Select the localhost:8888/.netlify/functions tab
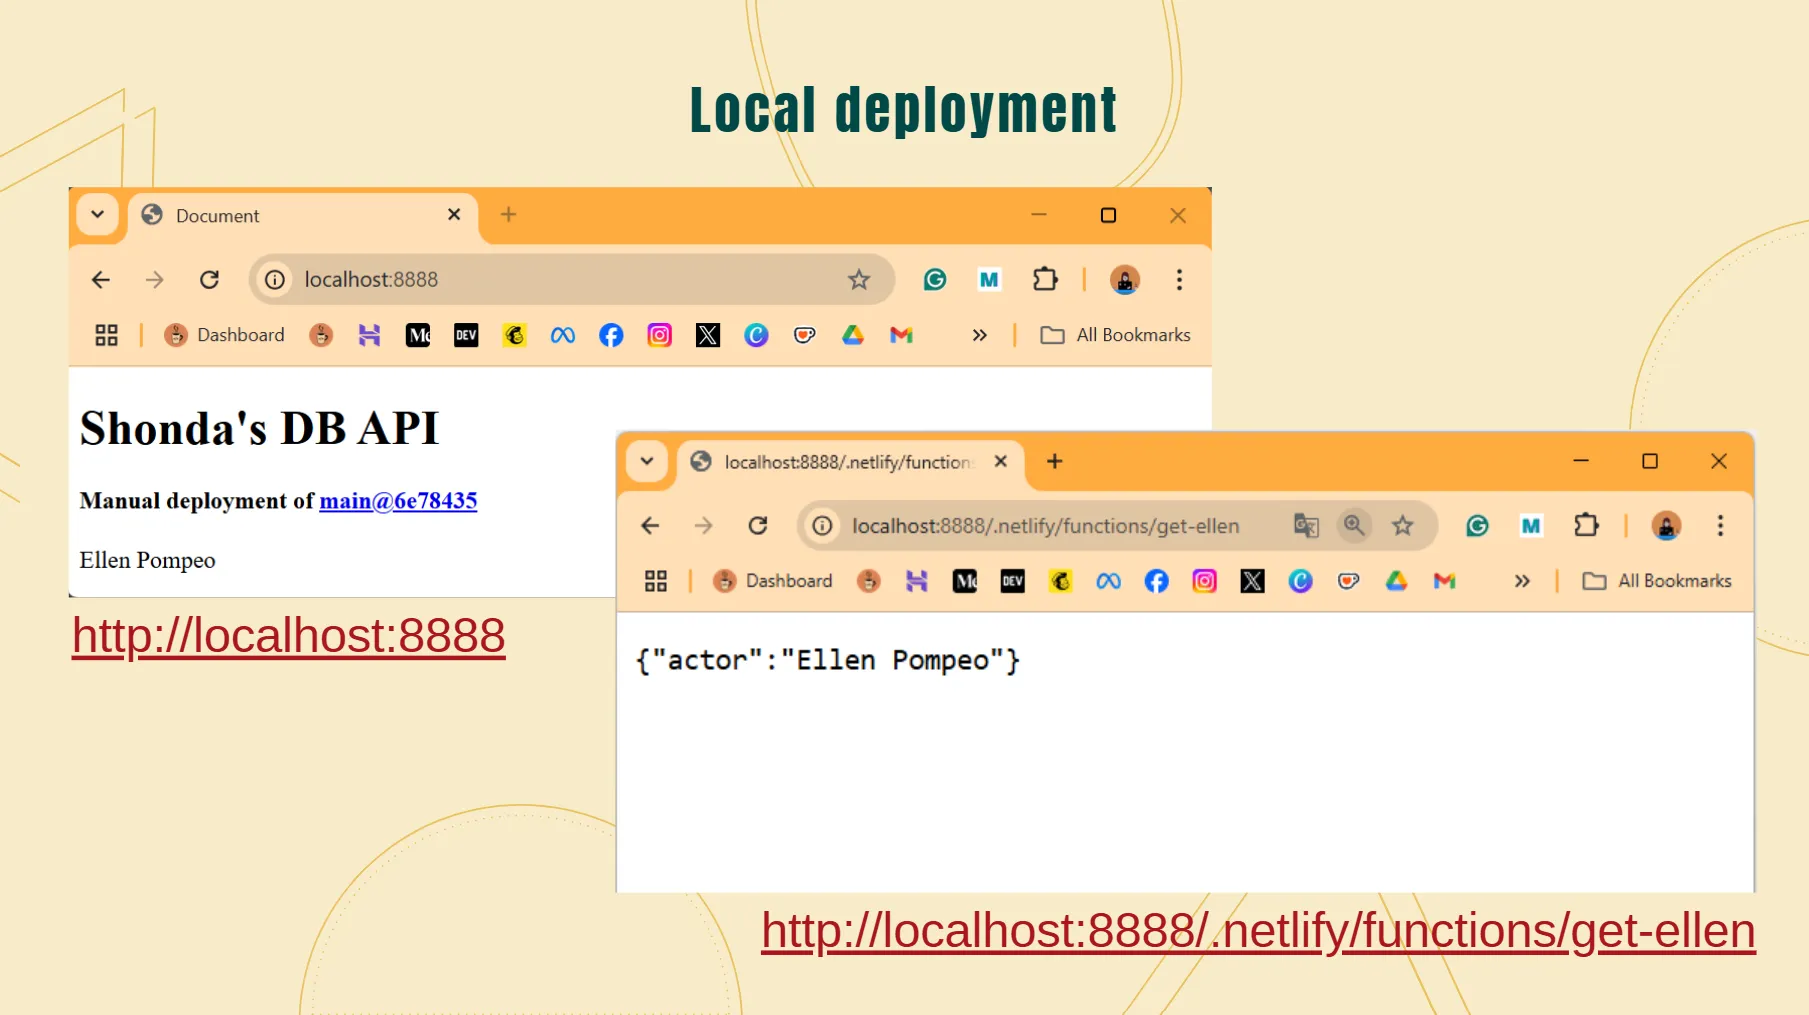The height and width of the screenshot is (1015, 1809). pyautogui.click(x=840, y=462)
